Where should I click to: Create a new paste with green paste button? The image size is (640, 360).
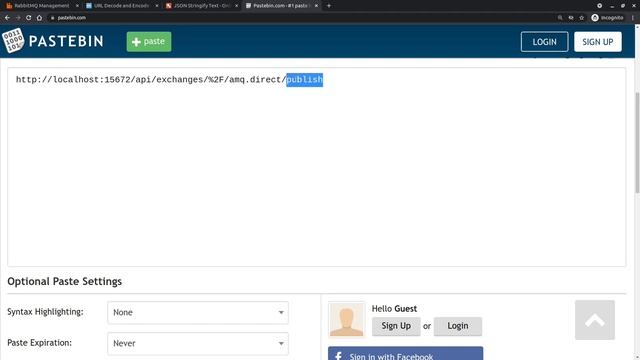[x=149, y=42]
